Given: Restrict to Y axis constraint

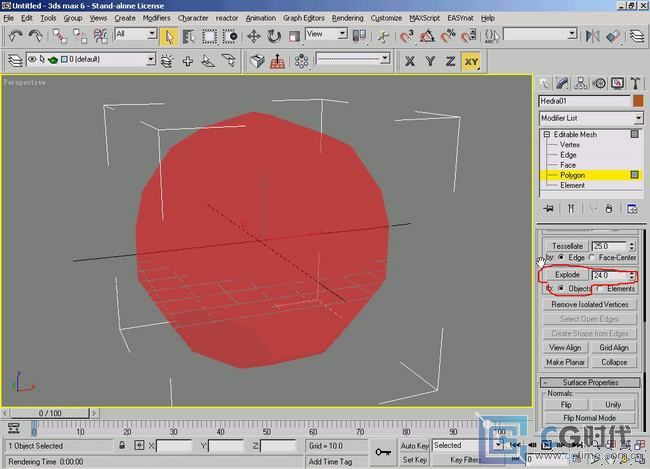Looking at the screenshot, I should 430,61.
